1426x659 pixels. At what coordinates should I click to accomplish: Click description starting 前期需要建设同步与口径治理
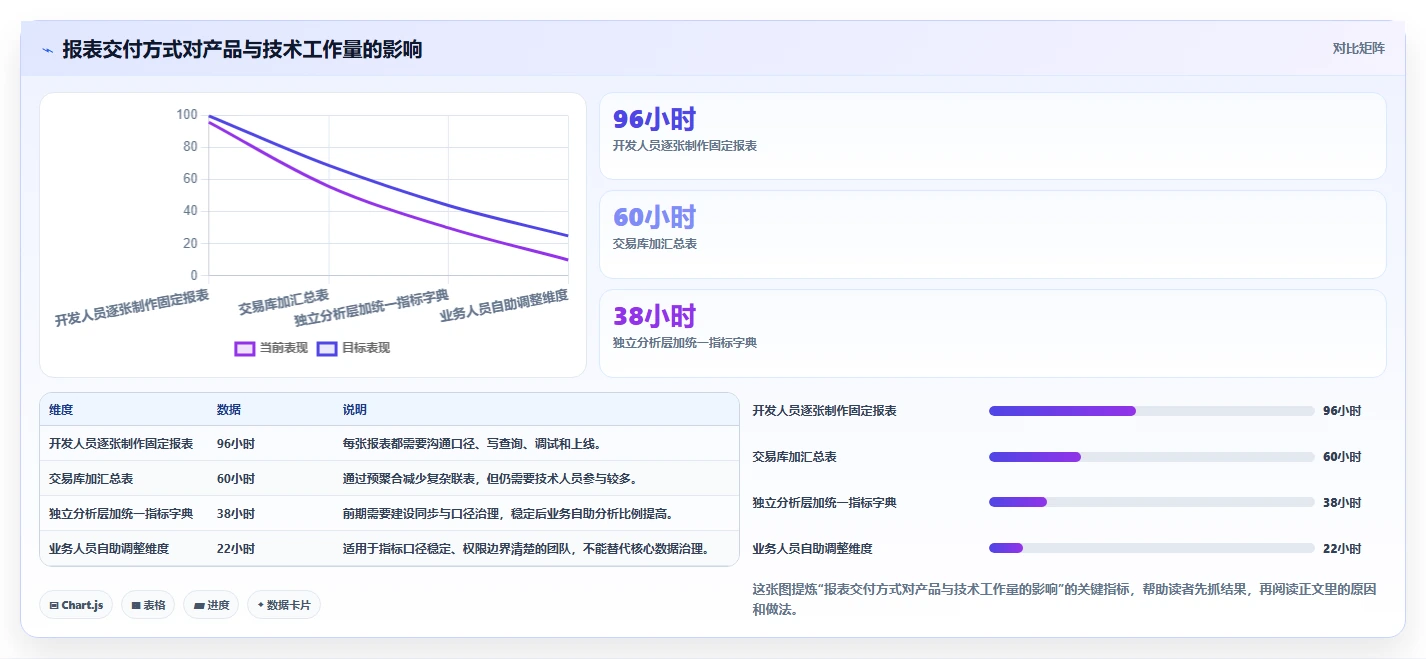(508, 514)
